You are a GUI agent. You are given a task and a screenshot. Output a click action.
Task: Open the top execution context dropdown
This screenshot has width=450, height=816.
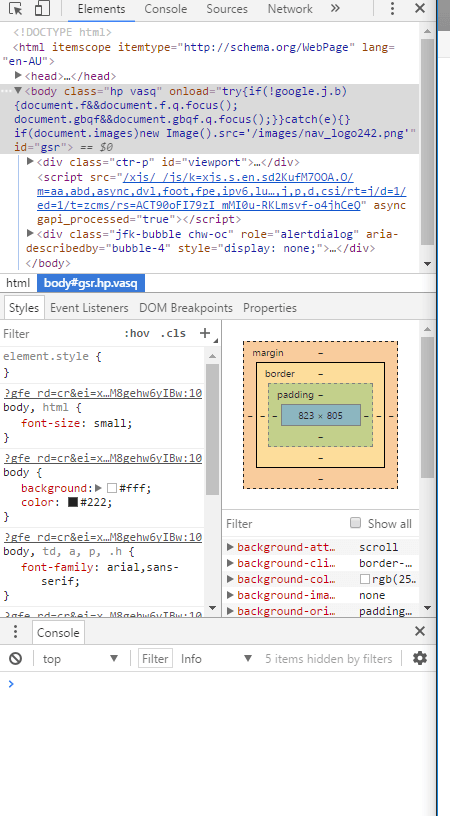[x=81, y=659]
